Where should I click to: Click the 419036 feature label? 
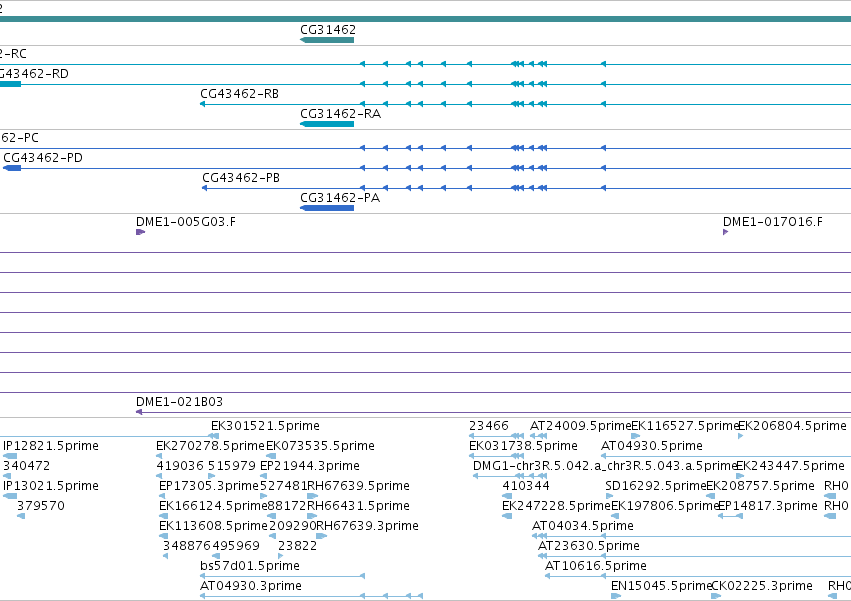click(180, 466)
